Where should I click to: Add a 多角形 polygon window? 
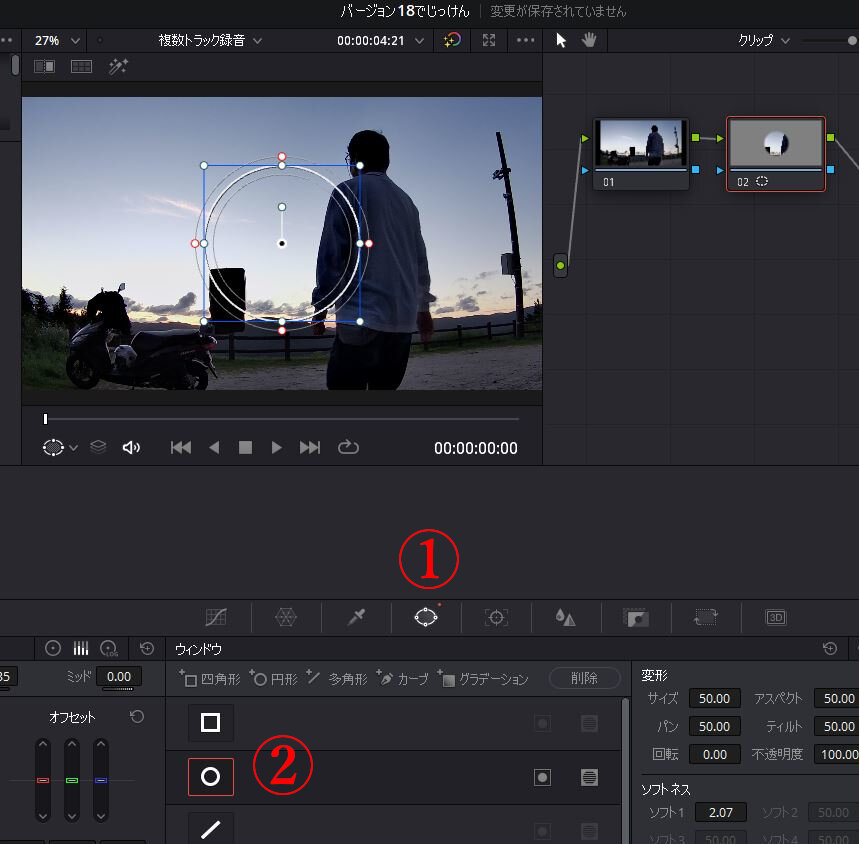(337, 679)
